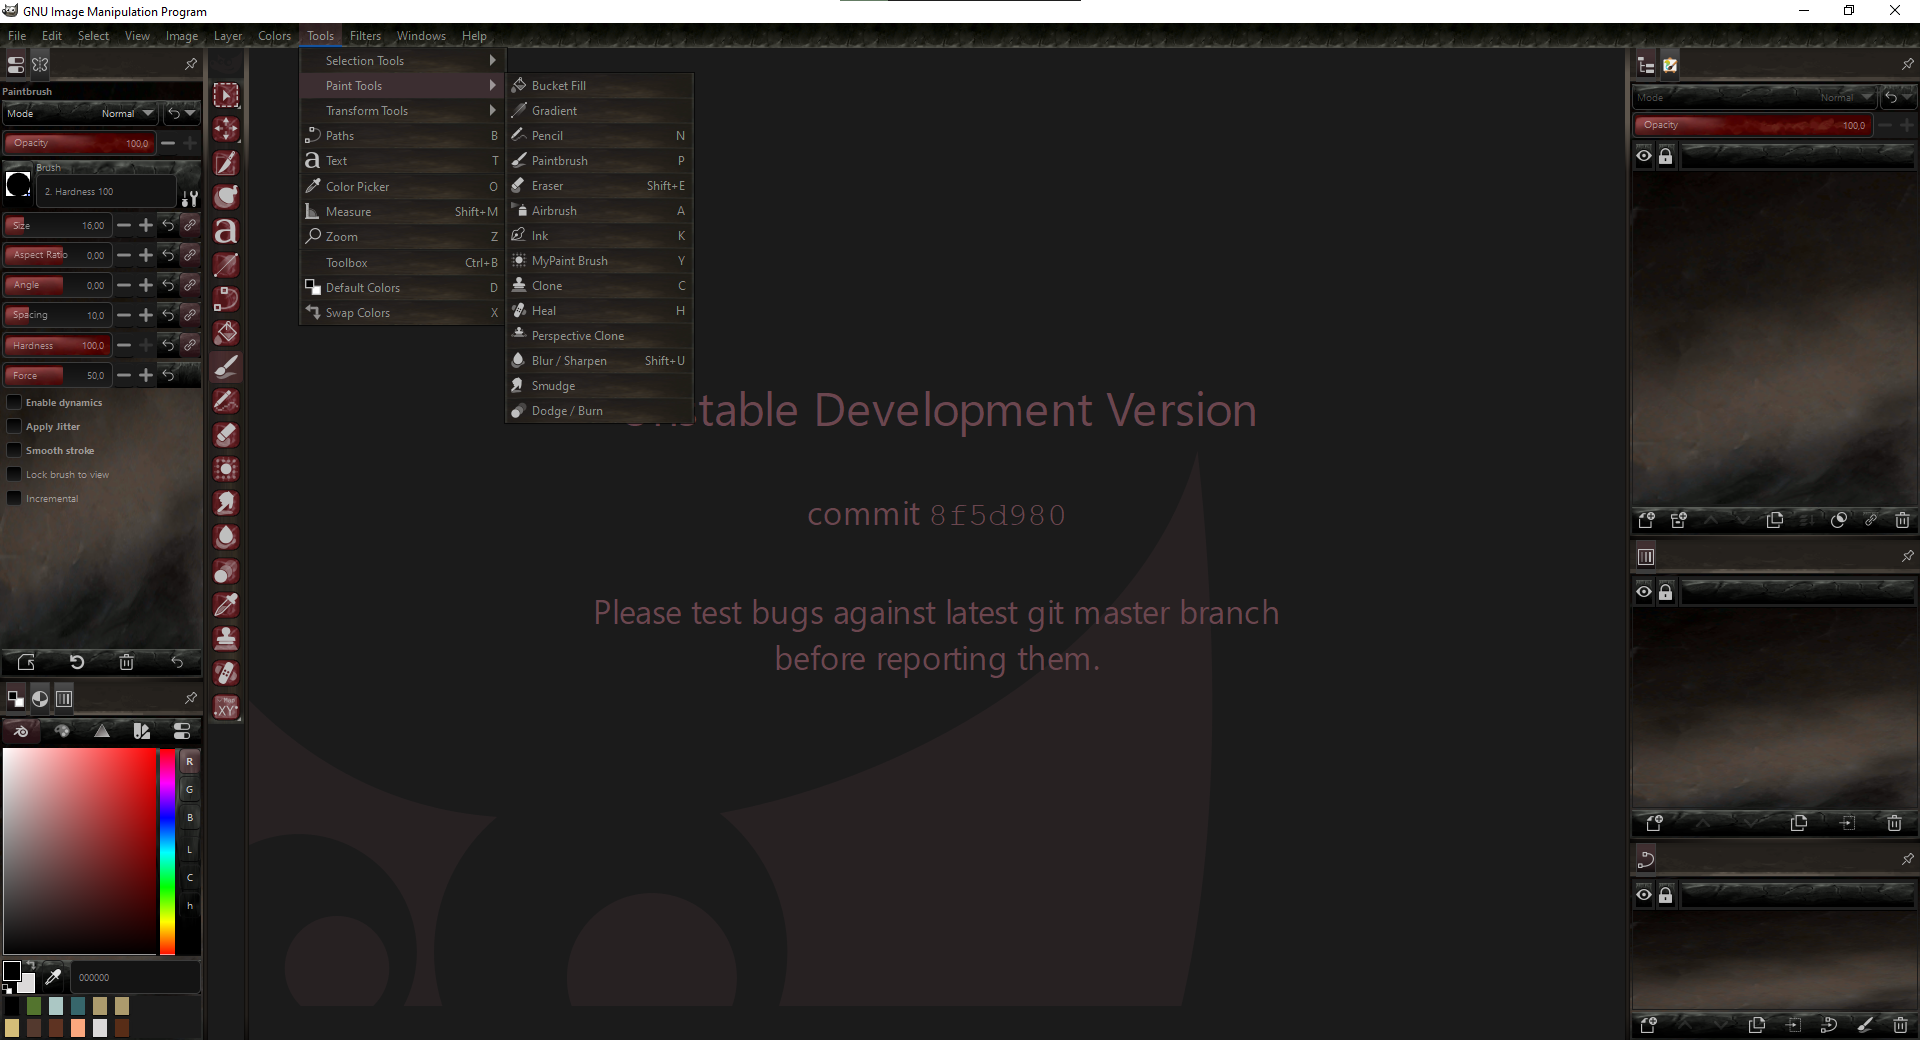Turn on Smooth stroke option

14,450
